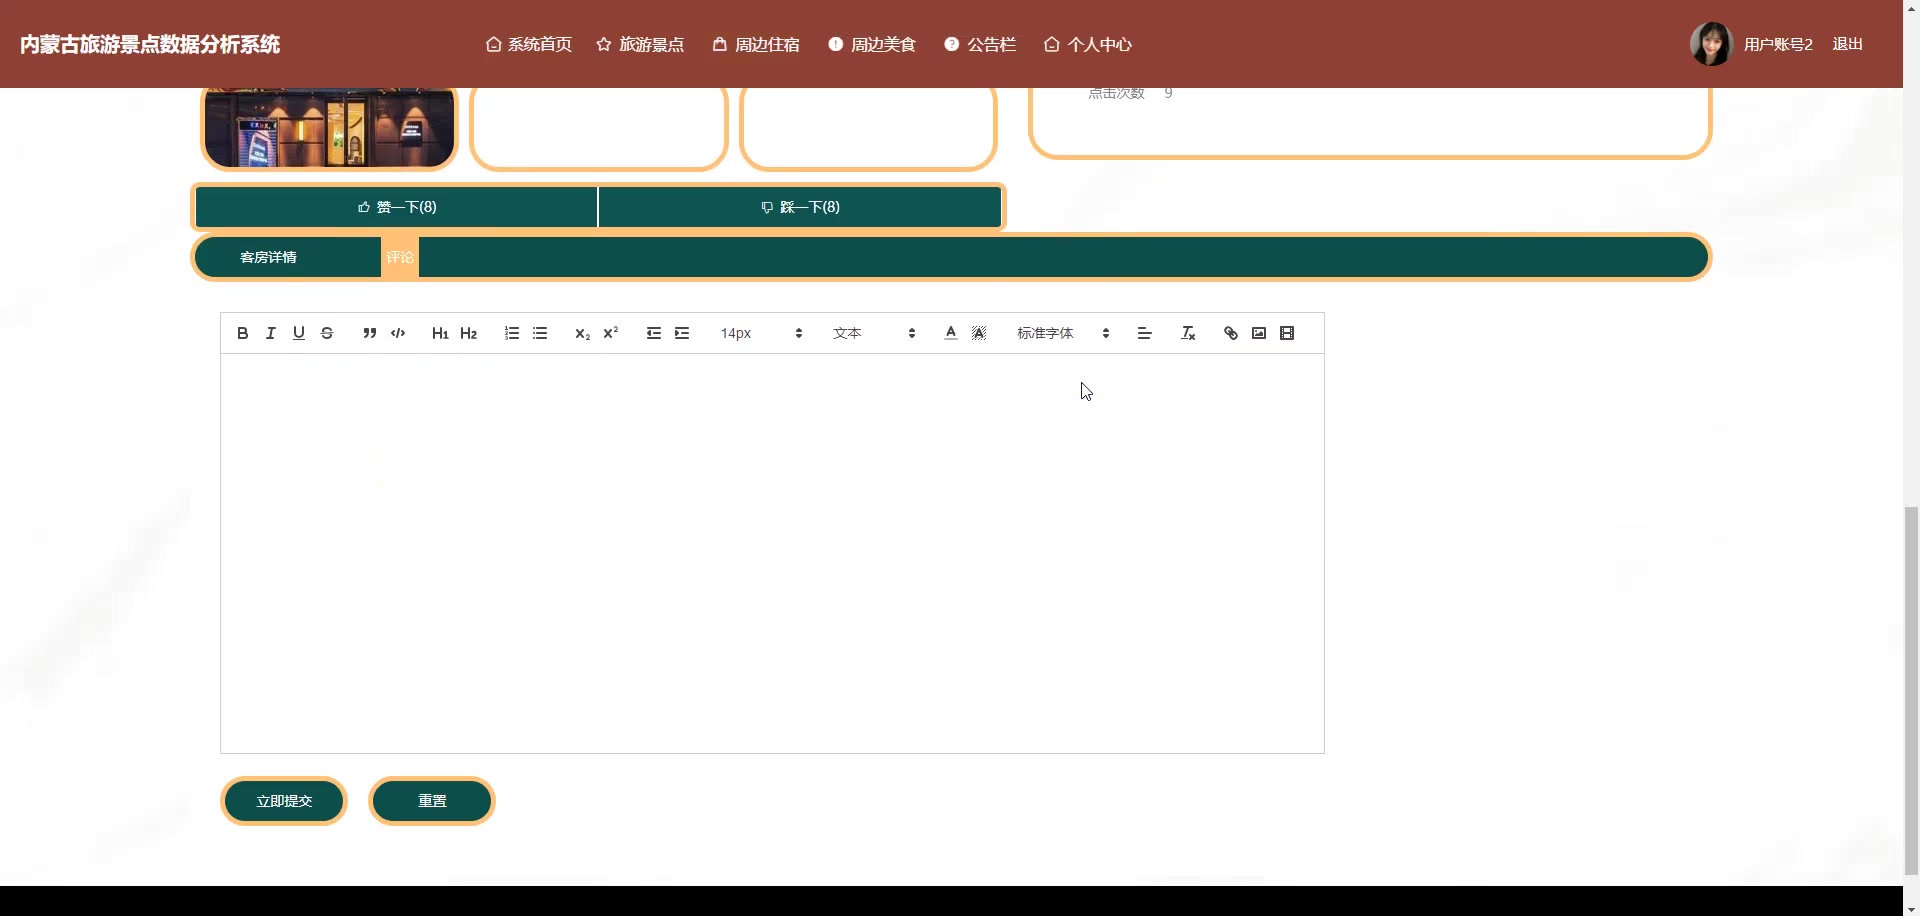The width and height of the screenshot is (1920, 916).
Task: Apply Heading 1 style
Action: (x=440, y=333)
